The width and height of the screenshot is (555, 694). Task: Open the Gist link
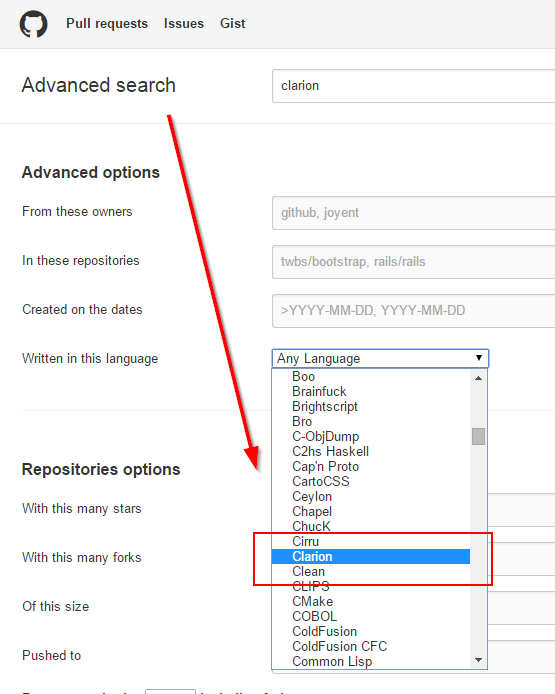pyautogui.click(x=232, y=23)
